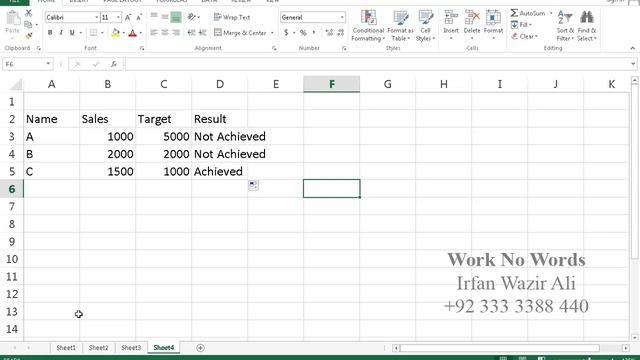640x360 pixels.
Task: Click the Copy icon in Clipboard group
Action: click(28, 24)
